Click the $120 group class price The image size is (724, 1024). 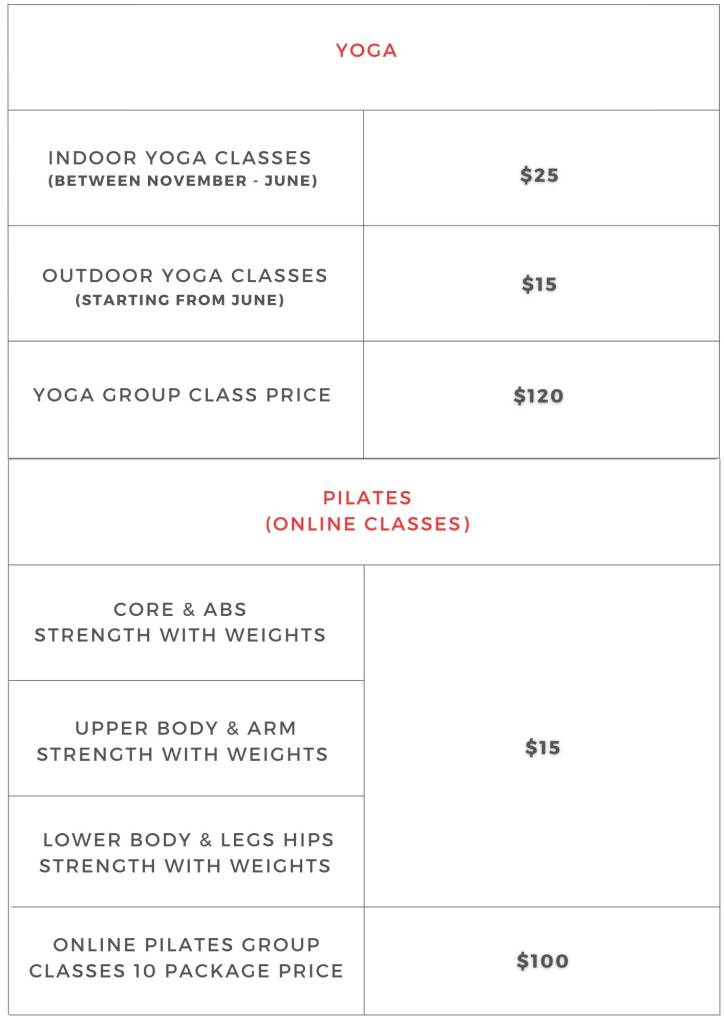[x=539, y=396]
